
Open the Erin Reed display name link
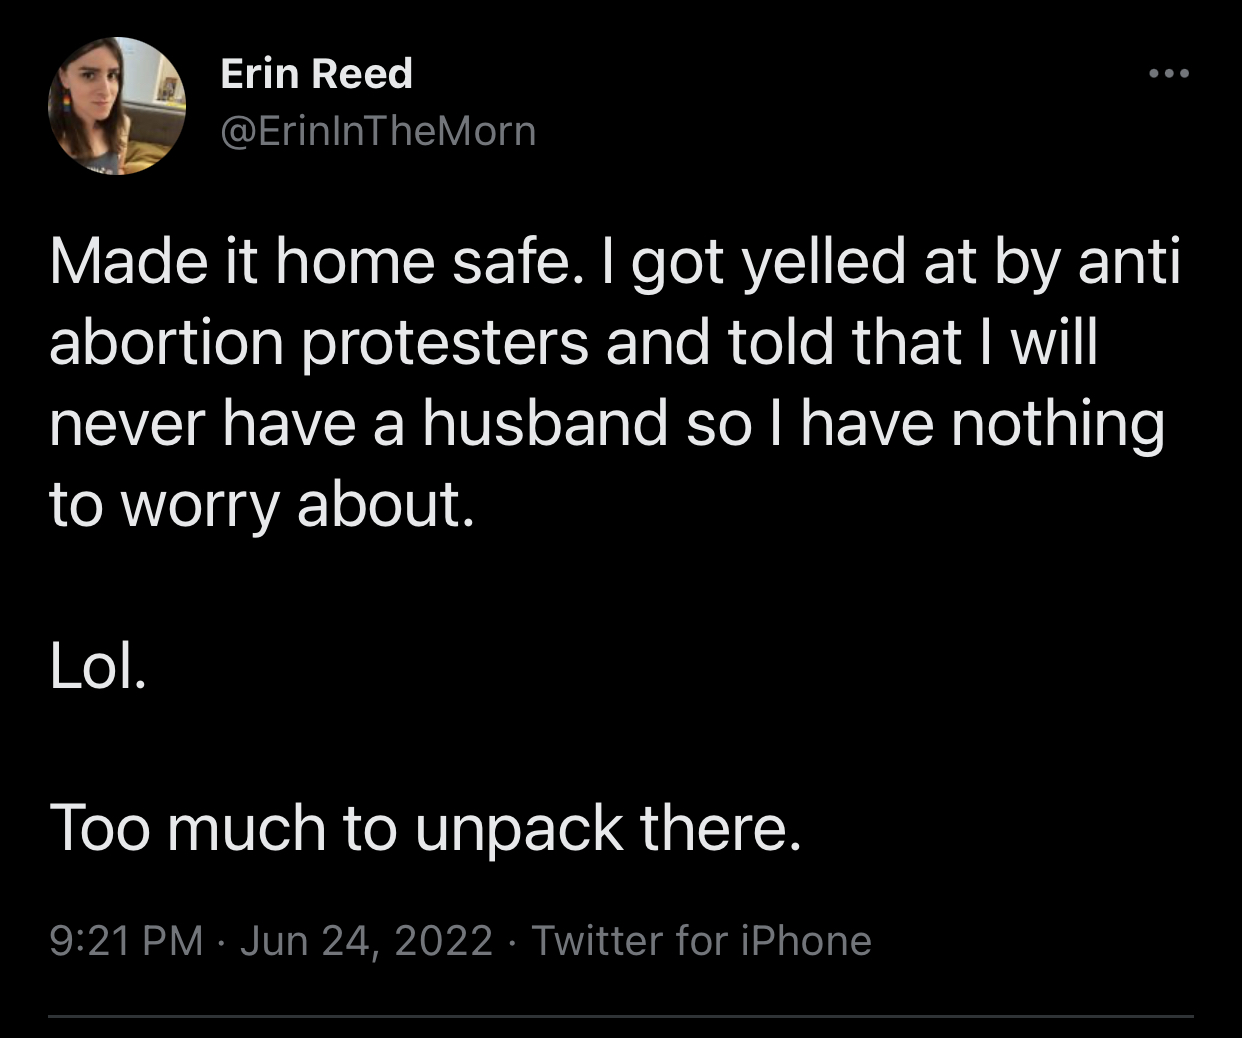pyautogui.click(x=316, y=74)
